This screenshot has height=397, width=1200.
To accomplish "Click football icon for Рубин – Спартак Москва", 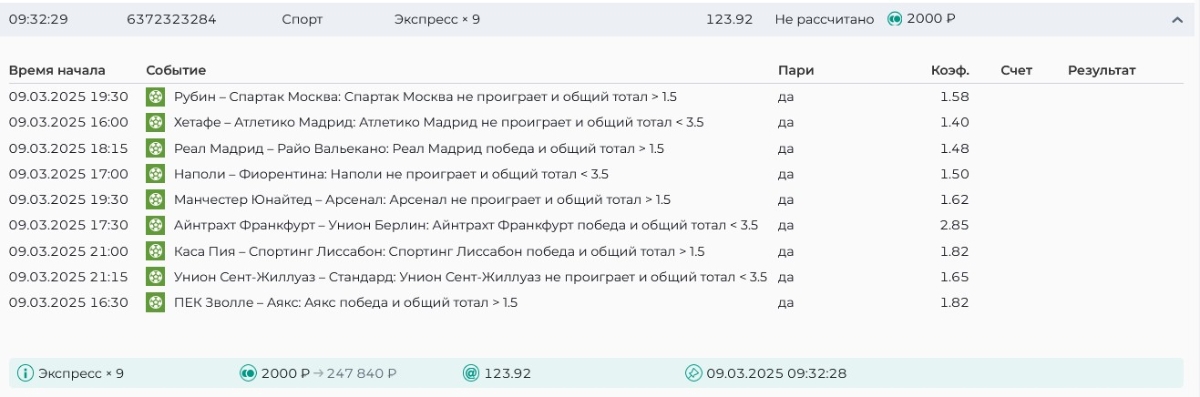I will click(x=155, y=97).
